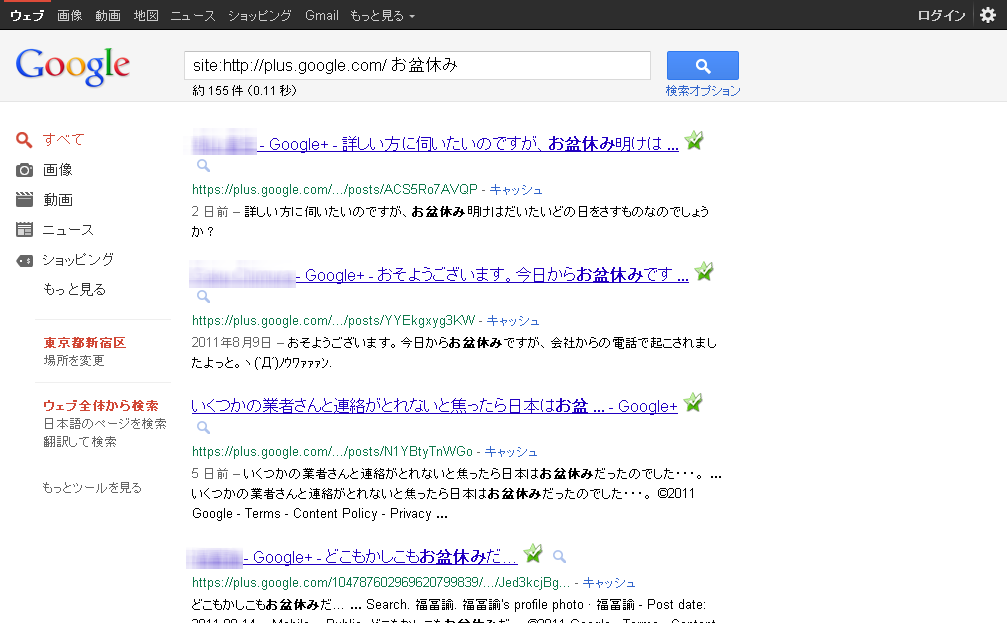Viewport: 1007px width, 623px height.
Task: Select 動画 filter in the left sidebar
Action: 57,200
